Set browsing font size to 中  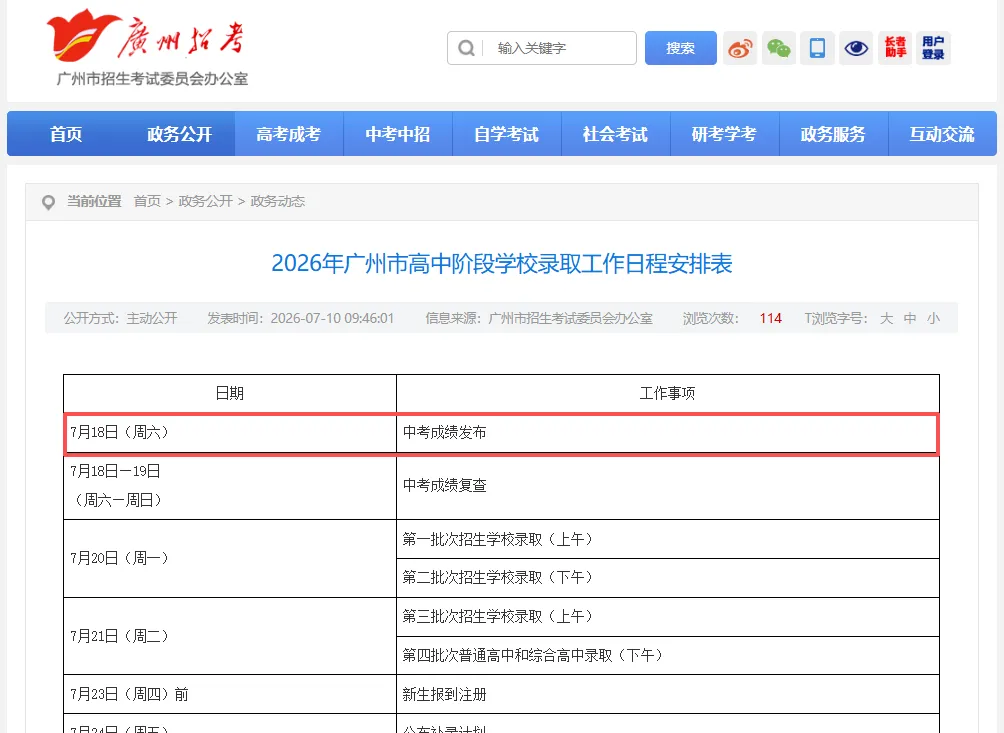[910, 318]
